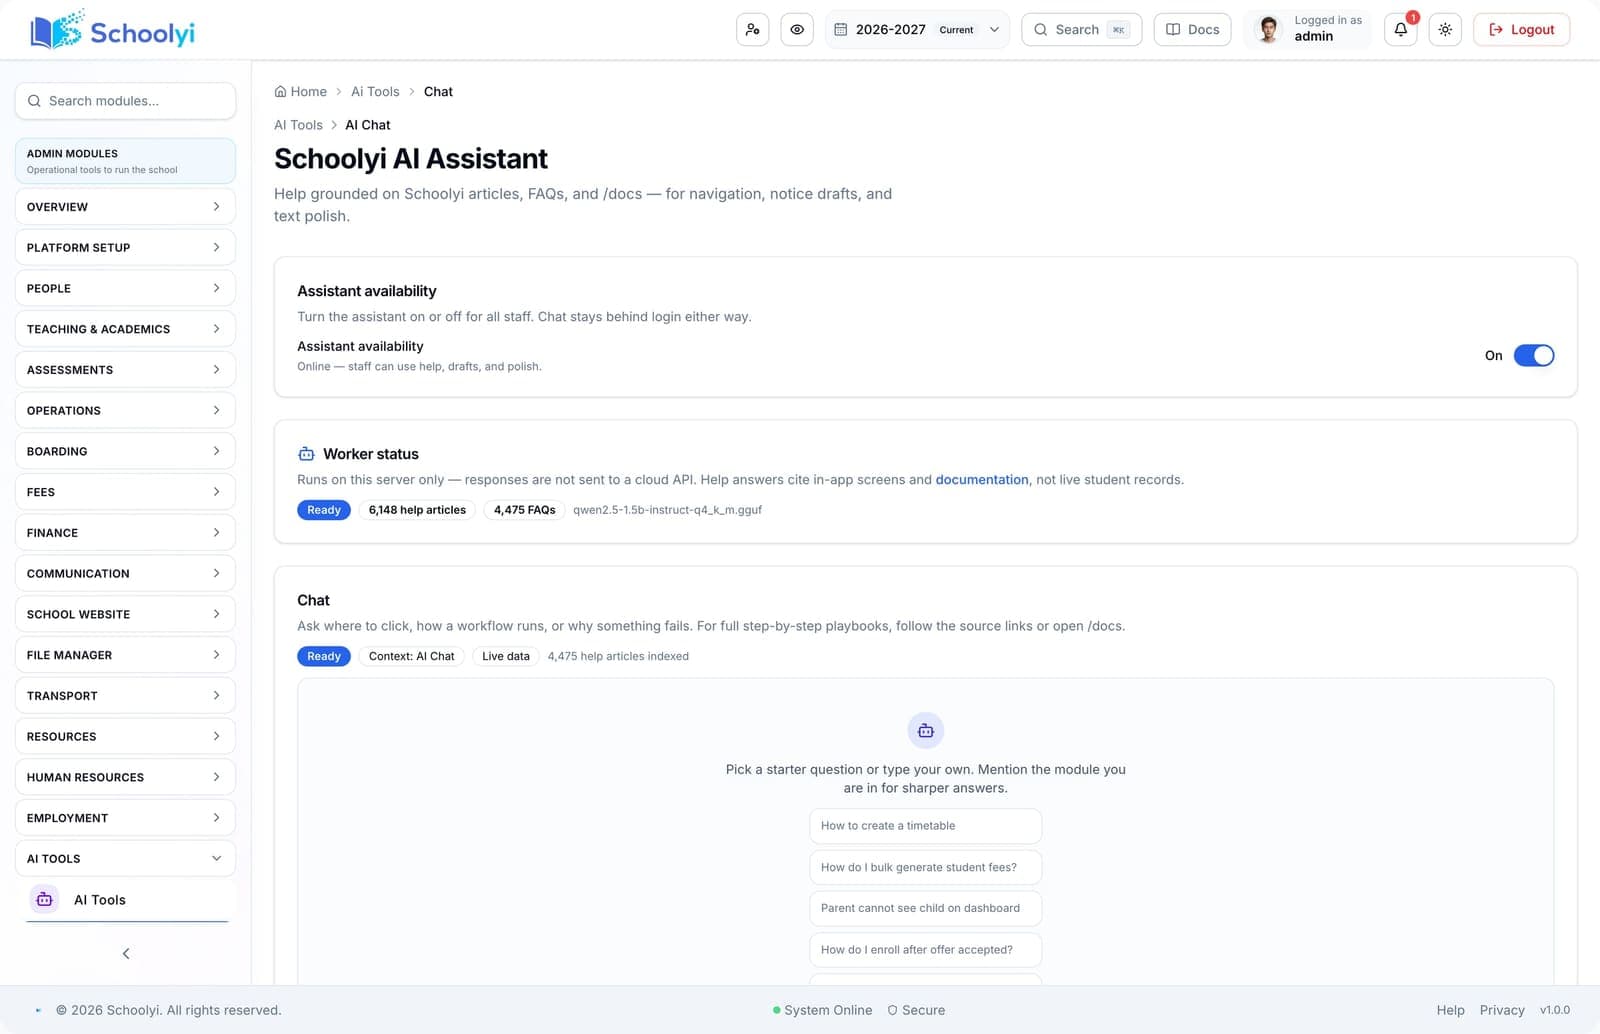Screen dimensions: 1600x1034
Task: Select AI Tools sidebar item
Action: tap(128, 900)
